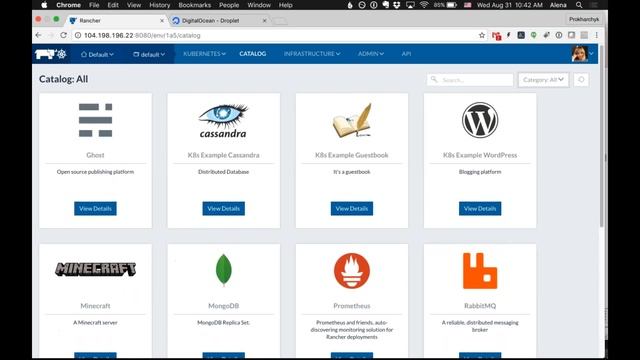Image resolution: width=640 pixels, height=360 pixels.
Task: Click the site information icon in address bar
Action: pyautogui.click(x=78, y=36)
